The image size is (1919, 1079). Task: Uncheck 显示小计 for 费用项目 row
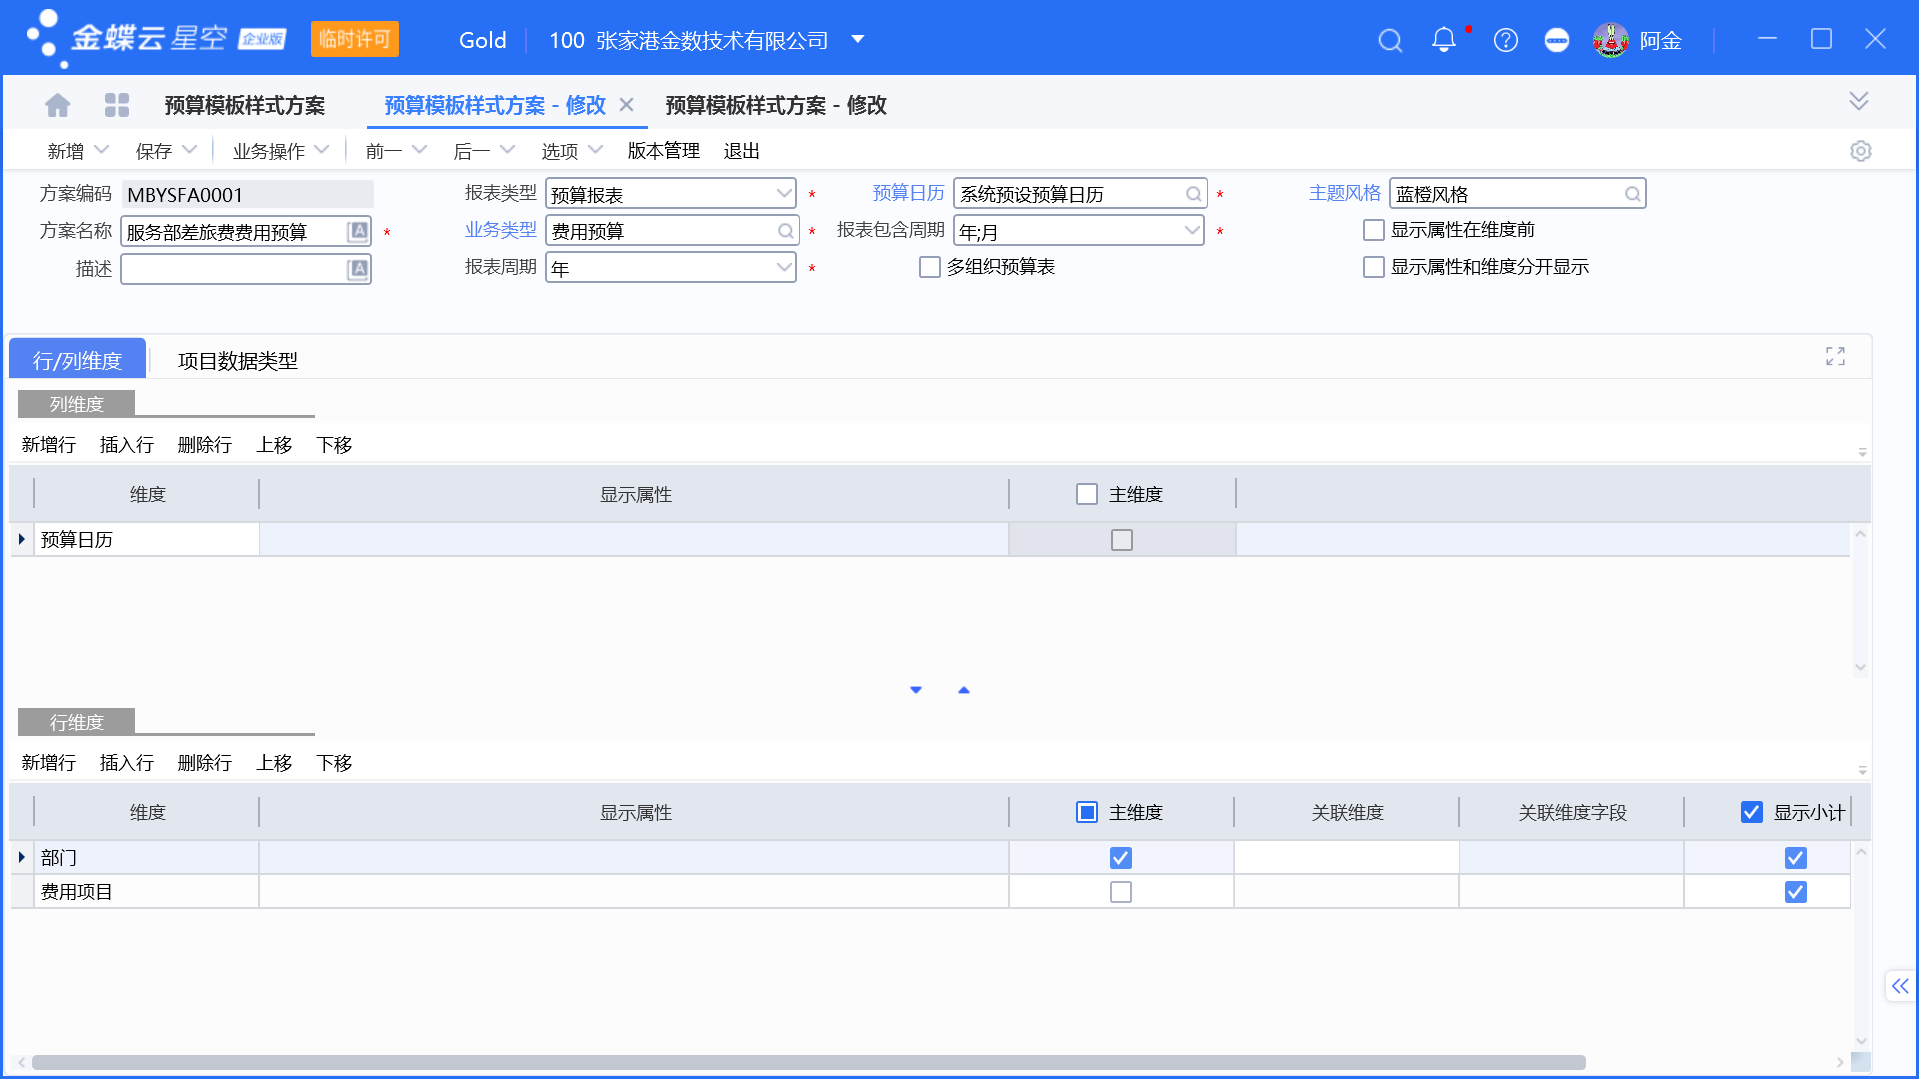pos(1796,892)
